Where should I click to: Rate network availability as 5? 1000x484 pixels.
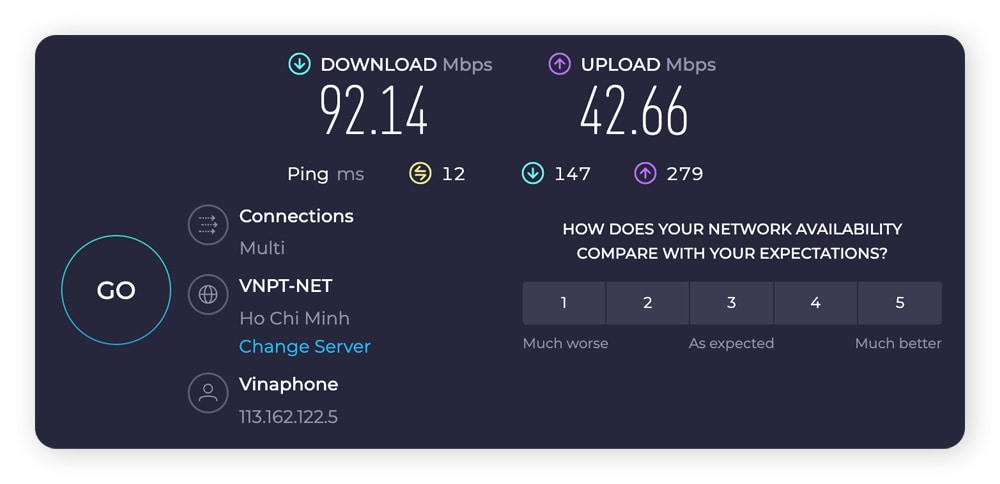coord(900,303)
